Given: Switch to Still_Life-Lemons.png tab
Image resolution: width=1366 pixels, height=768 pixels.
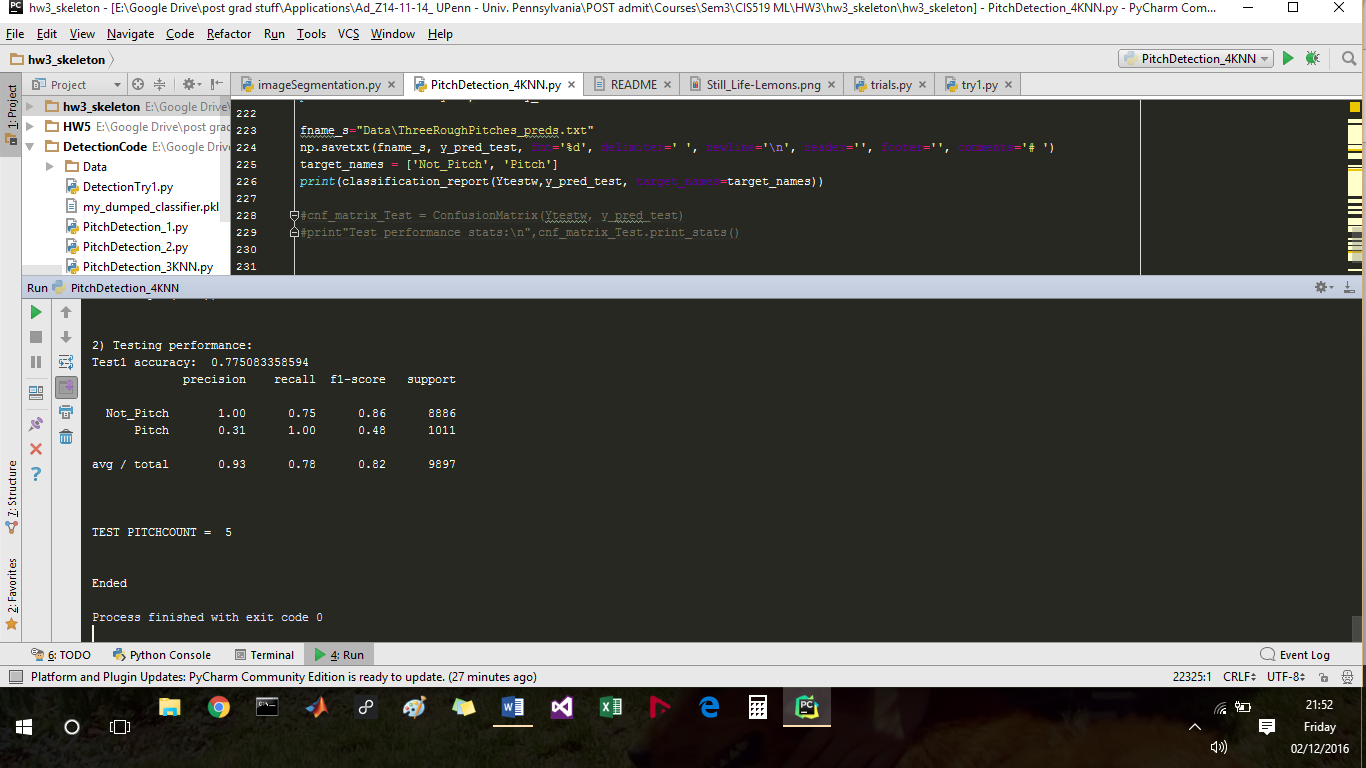Looking at the screenshot, I should (x=763, y=84).
